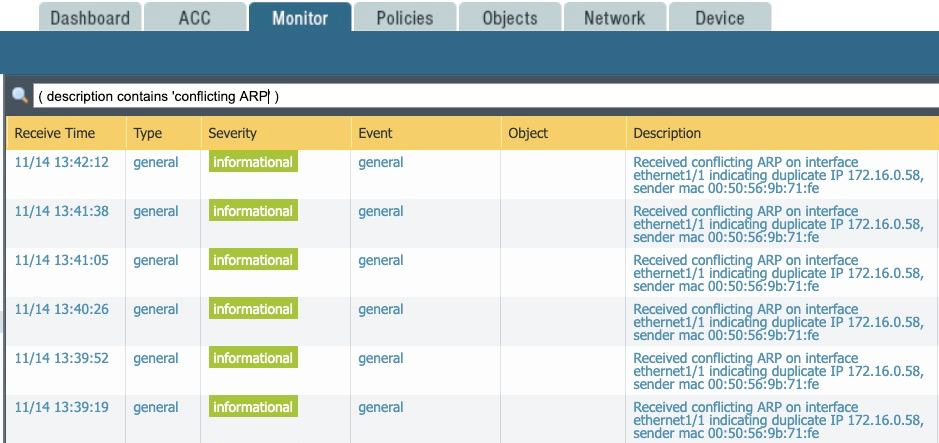This screenshot has width=939, height=443.
Task: Open the conflicting ARP description at 13:40:26
Action: coord(777,321)
